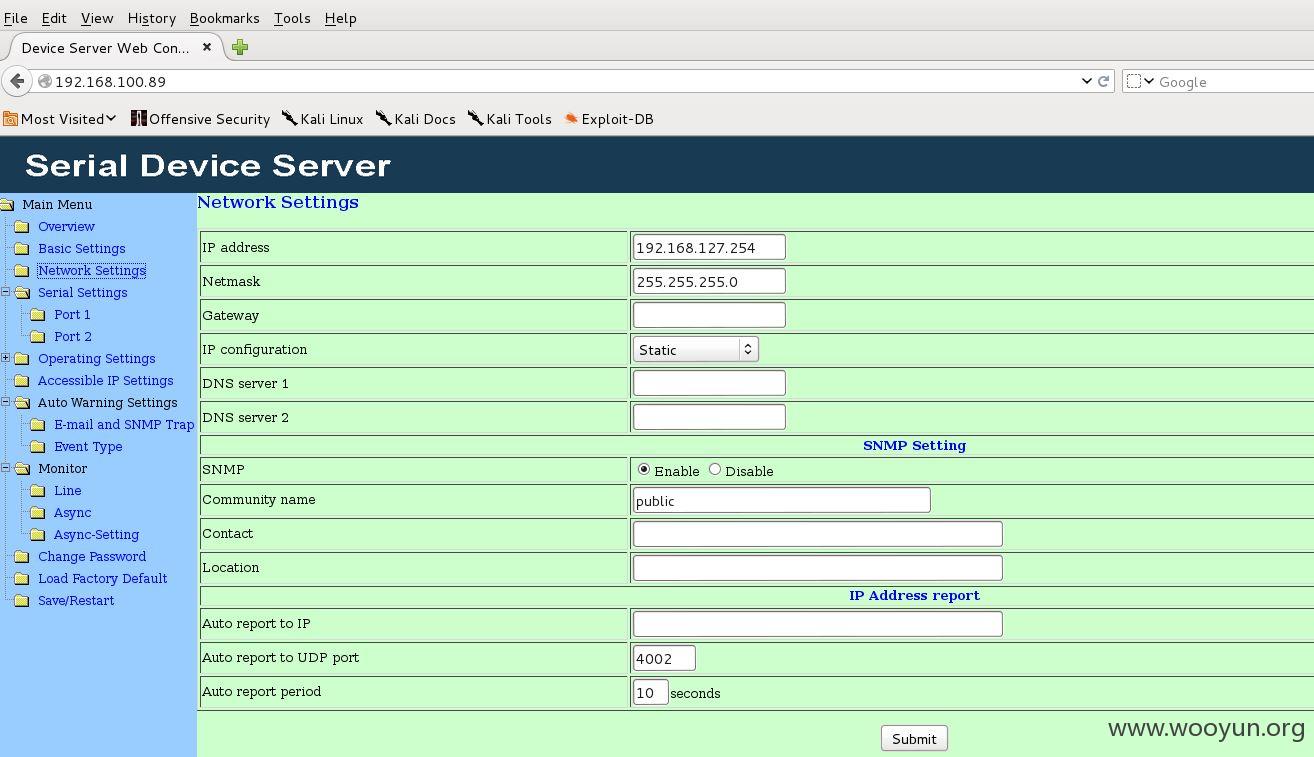This screenshot has width=1314, height=757.
Task: Click the Location input field
Action: [x=818, y=568]
